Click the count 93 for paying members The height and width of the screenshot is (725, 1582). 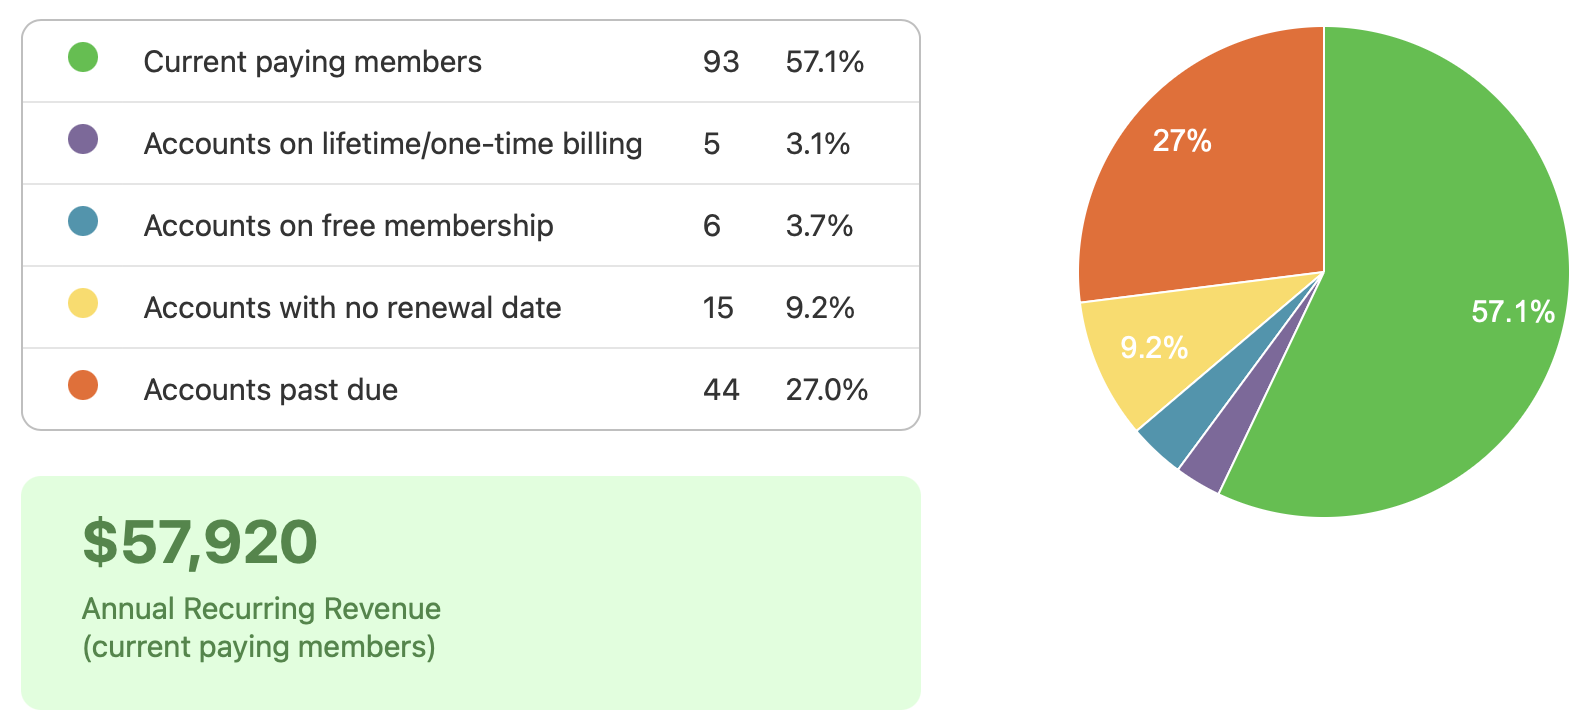[x=720, y=62]
